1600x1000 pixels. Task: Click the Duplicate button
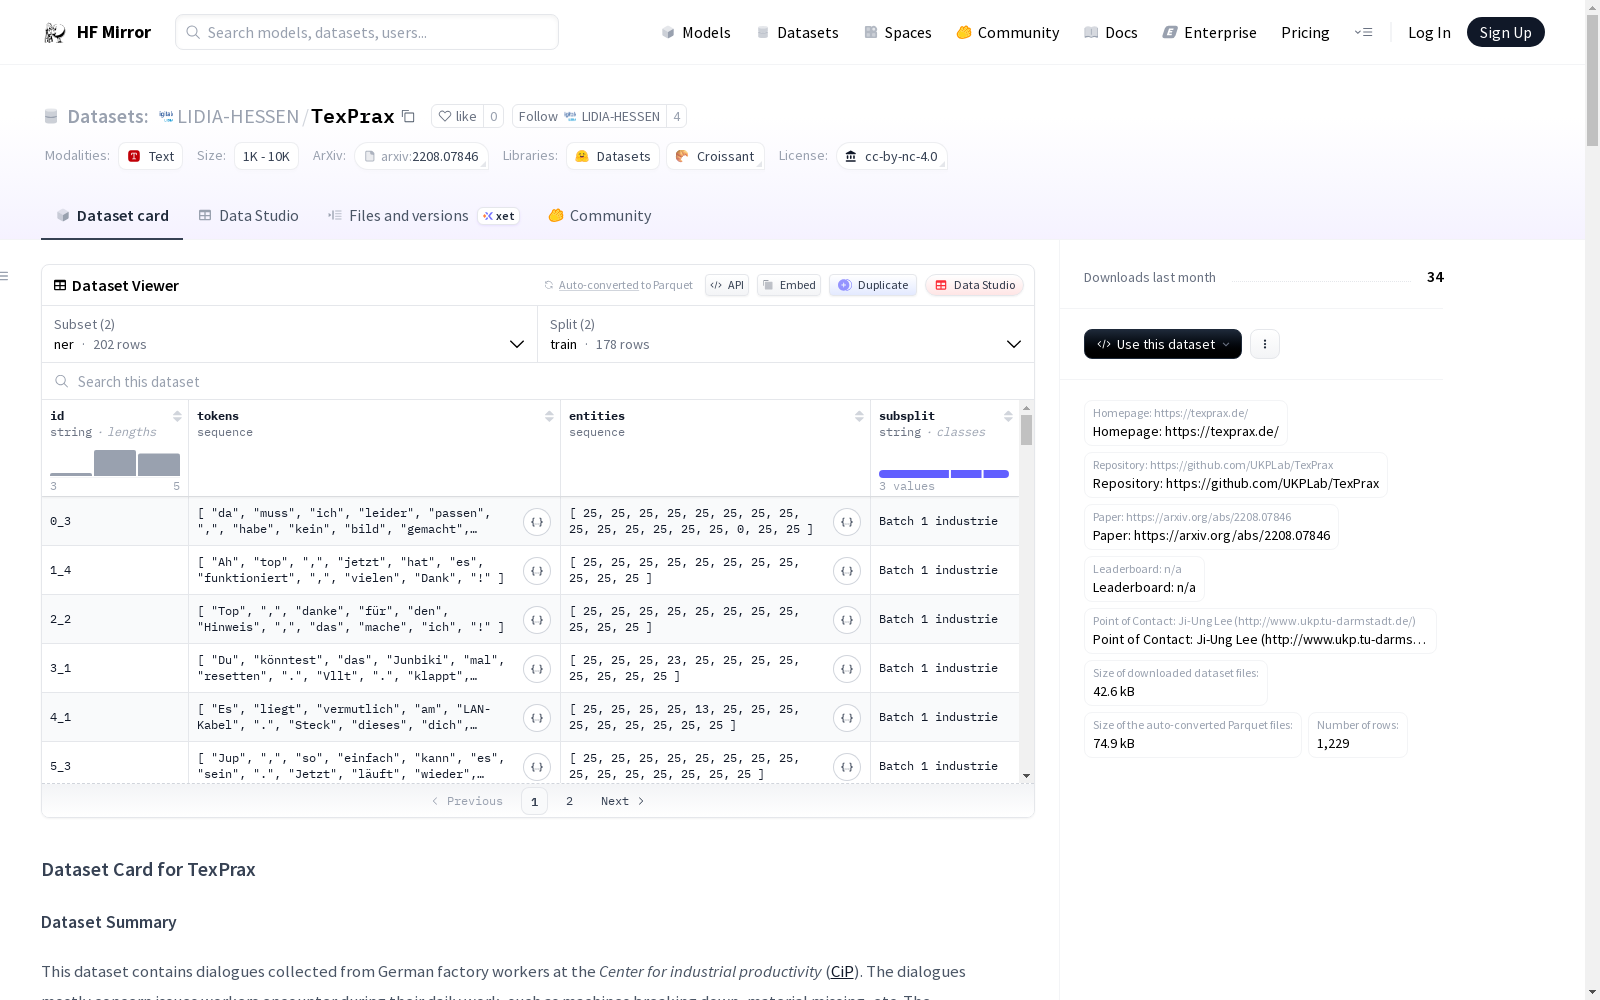pyautogui.click(x=873, y=285)
